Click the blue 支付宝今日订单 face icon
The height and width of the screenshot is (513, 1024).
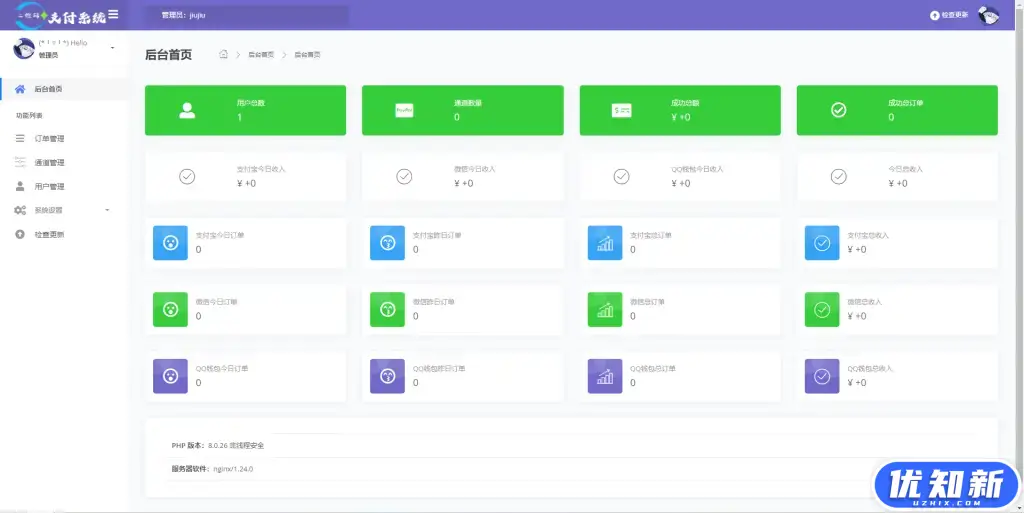pos(170,243)
